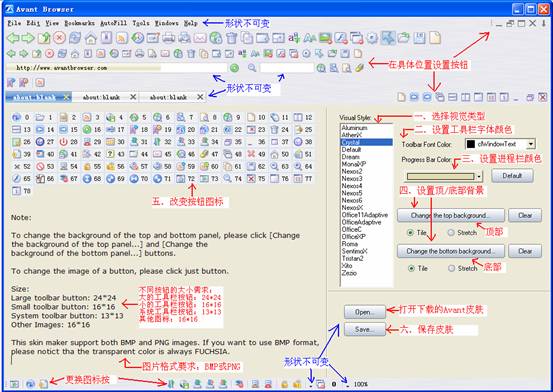Viewport: 553px width, 392px height.
Task: Click the 100% zoom indicator in status bar
Action: (x=360, y=384)
